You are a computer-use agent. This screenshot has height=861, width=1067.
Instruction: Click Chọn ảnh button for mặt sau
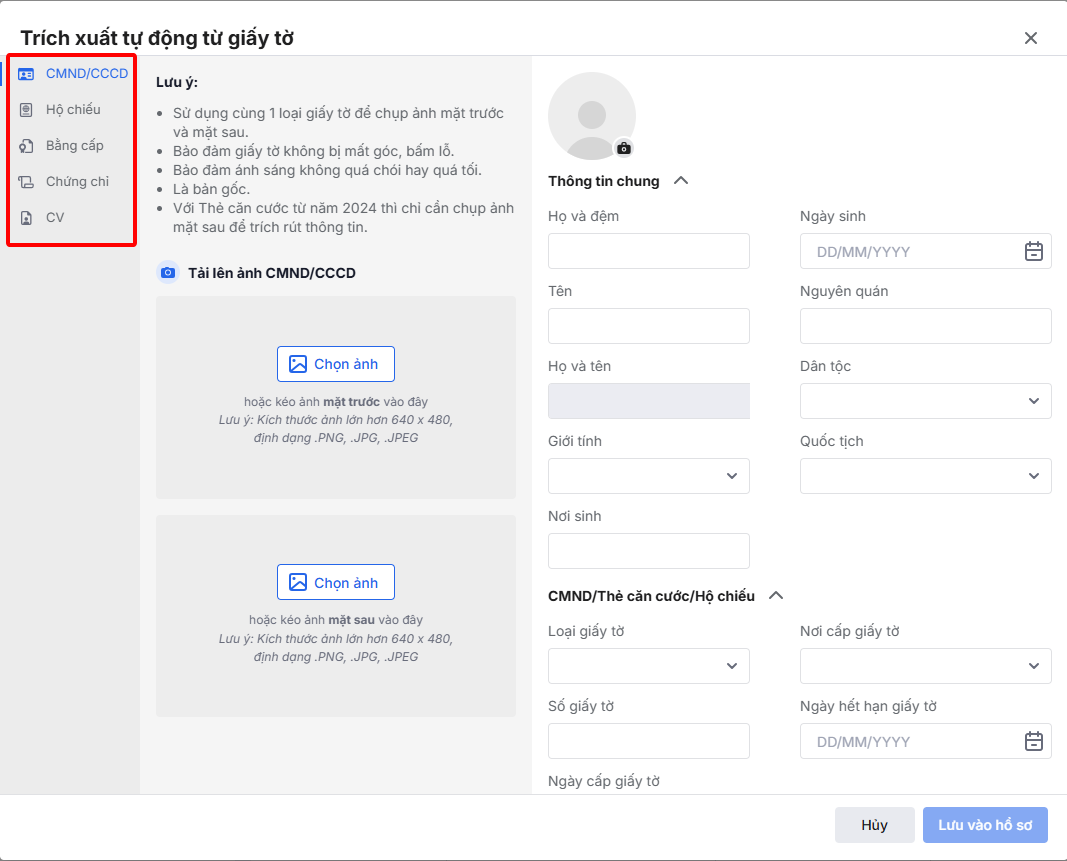(x=335, y=582)
